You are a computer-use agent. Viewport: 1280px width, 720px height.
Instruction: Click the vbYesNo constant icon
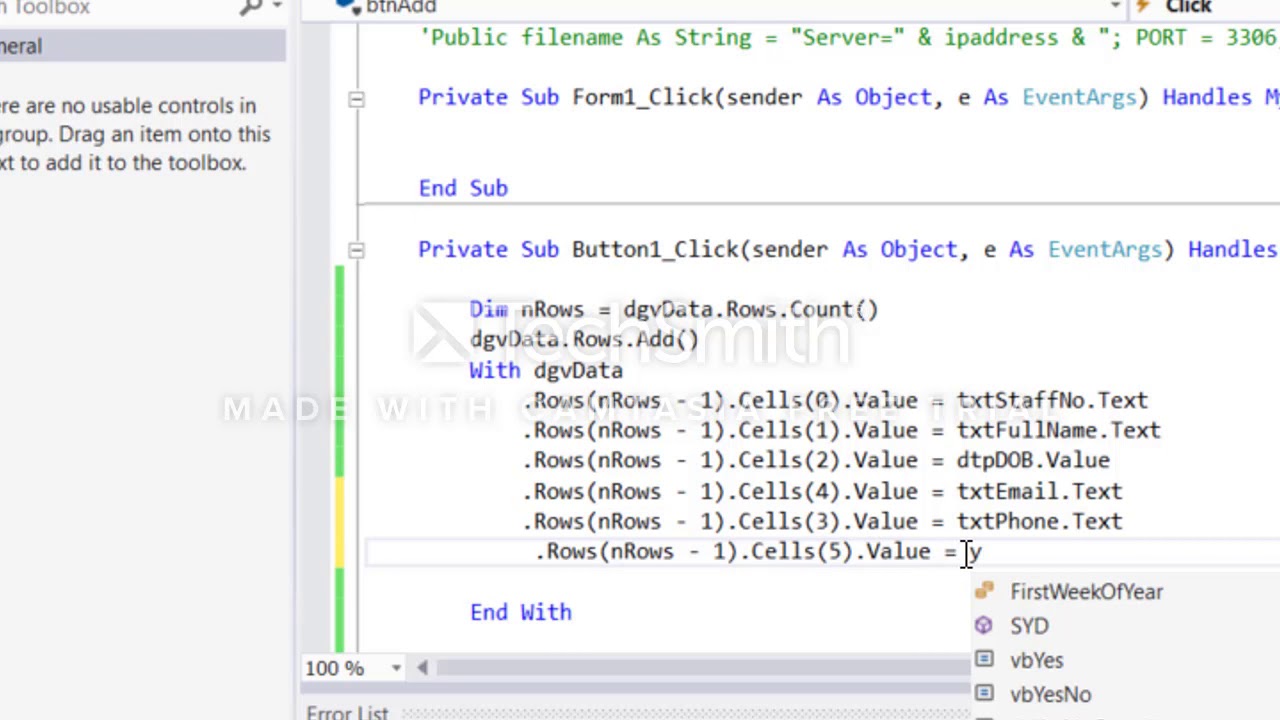[984, 692]
